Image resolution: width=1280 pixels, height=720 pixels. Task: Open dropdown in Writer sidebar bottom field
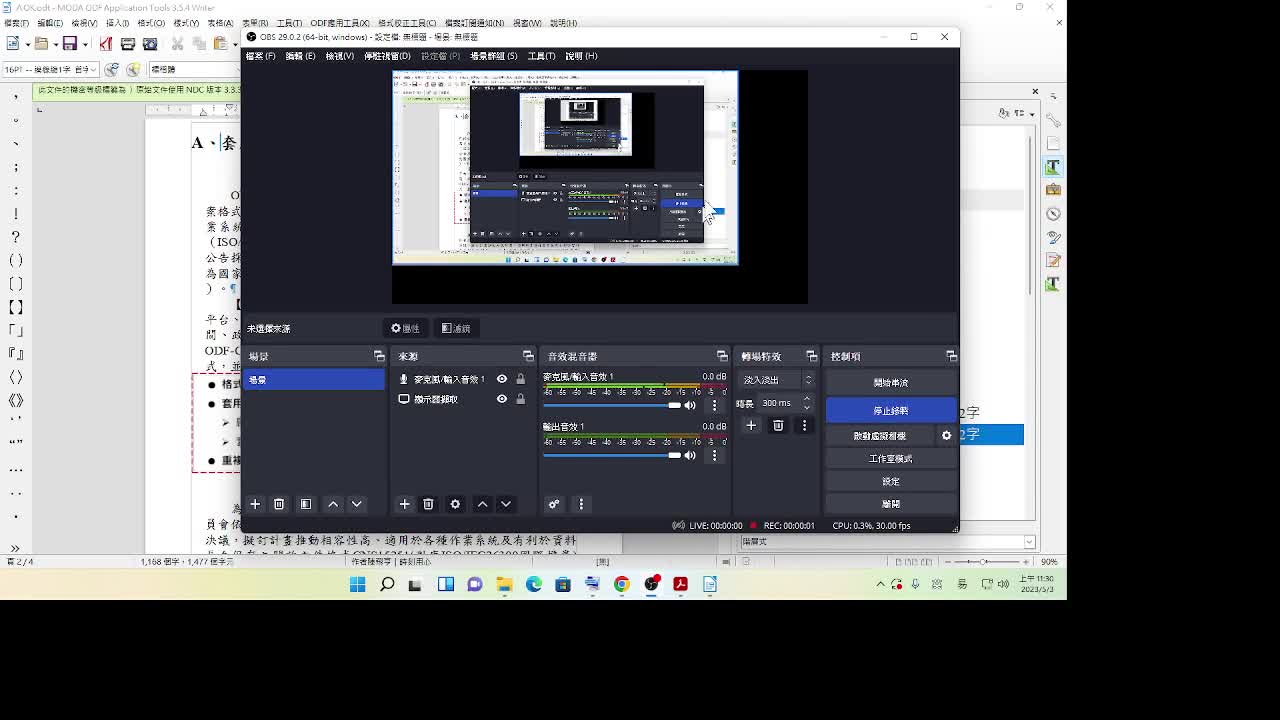coord(1029,542)
